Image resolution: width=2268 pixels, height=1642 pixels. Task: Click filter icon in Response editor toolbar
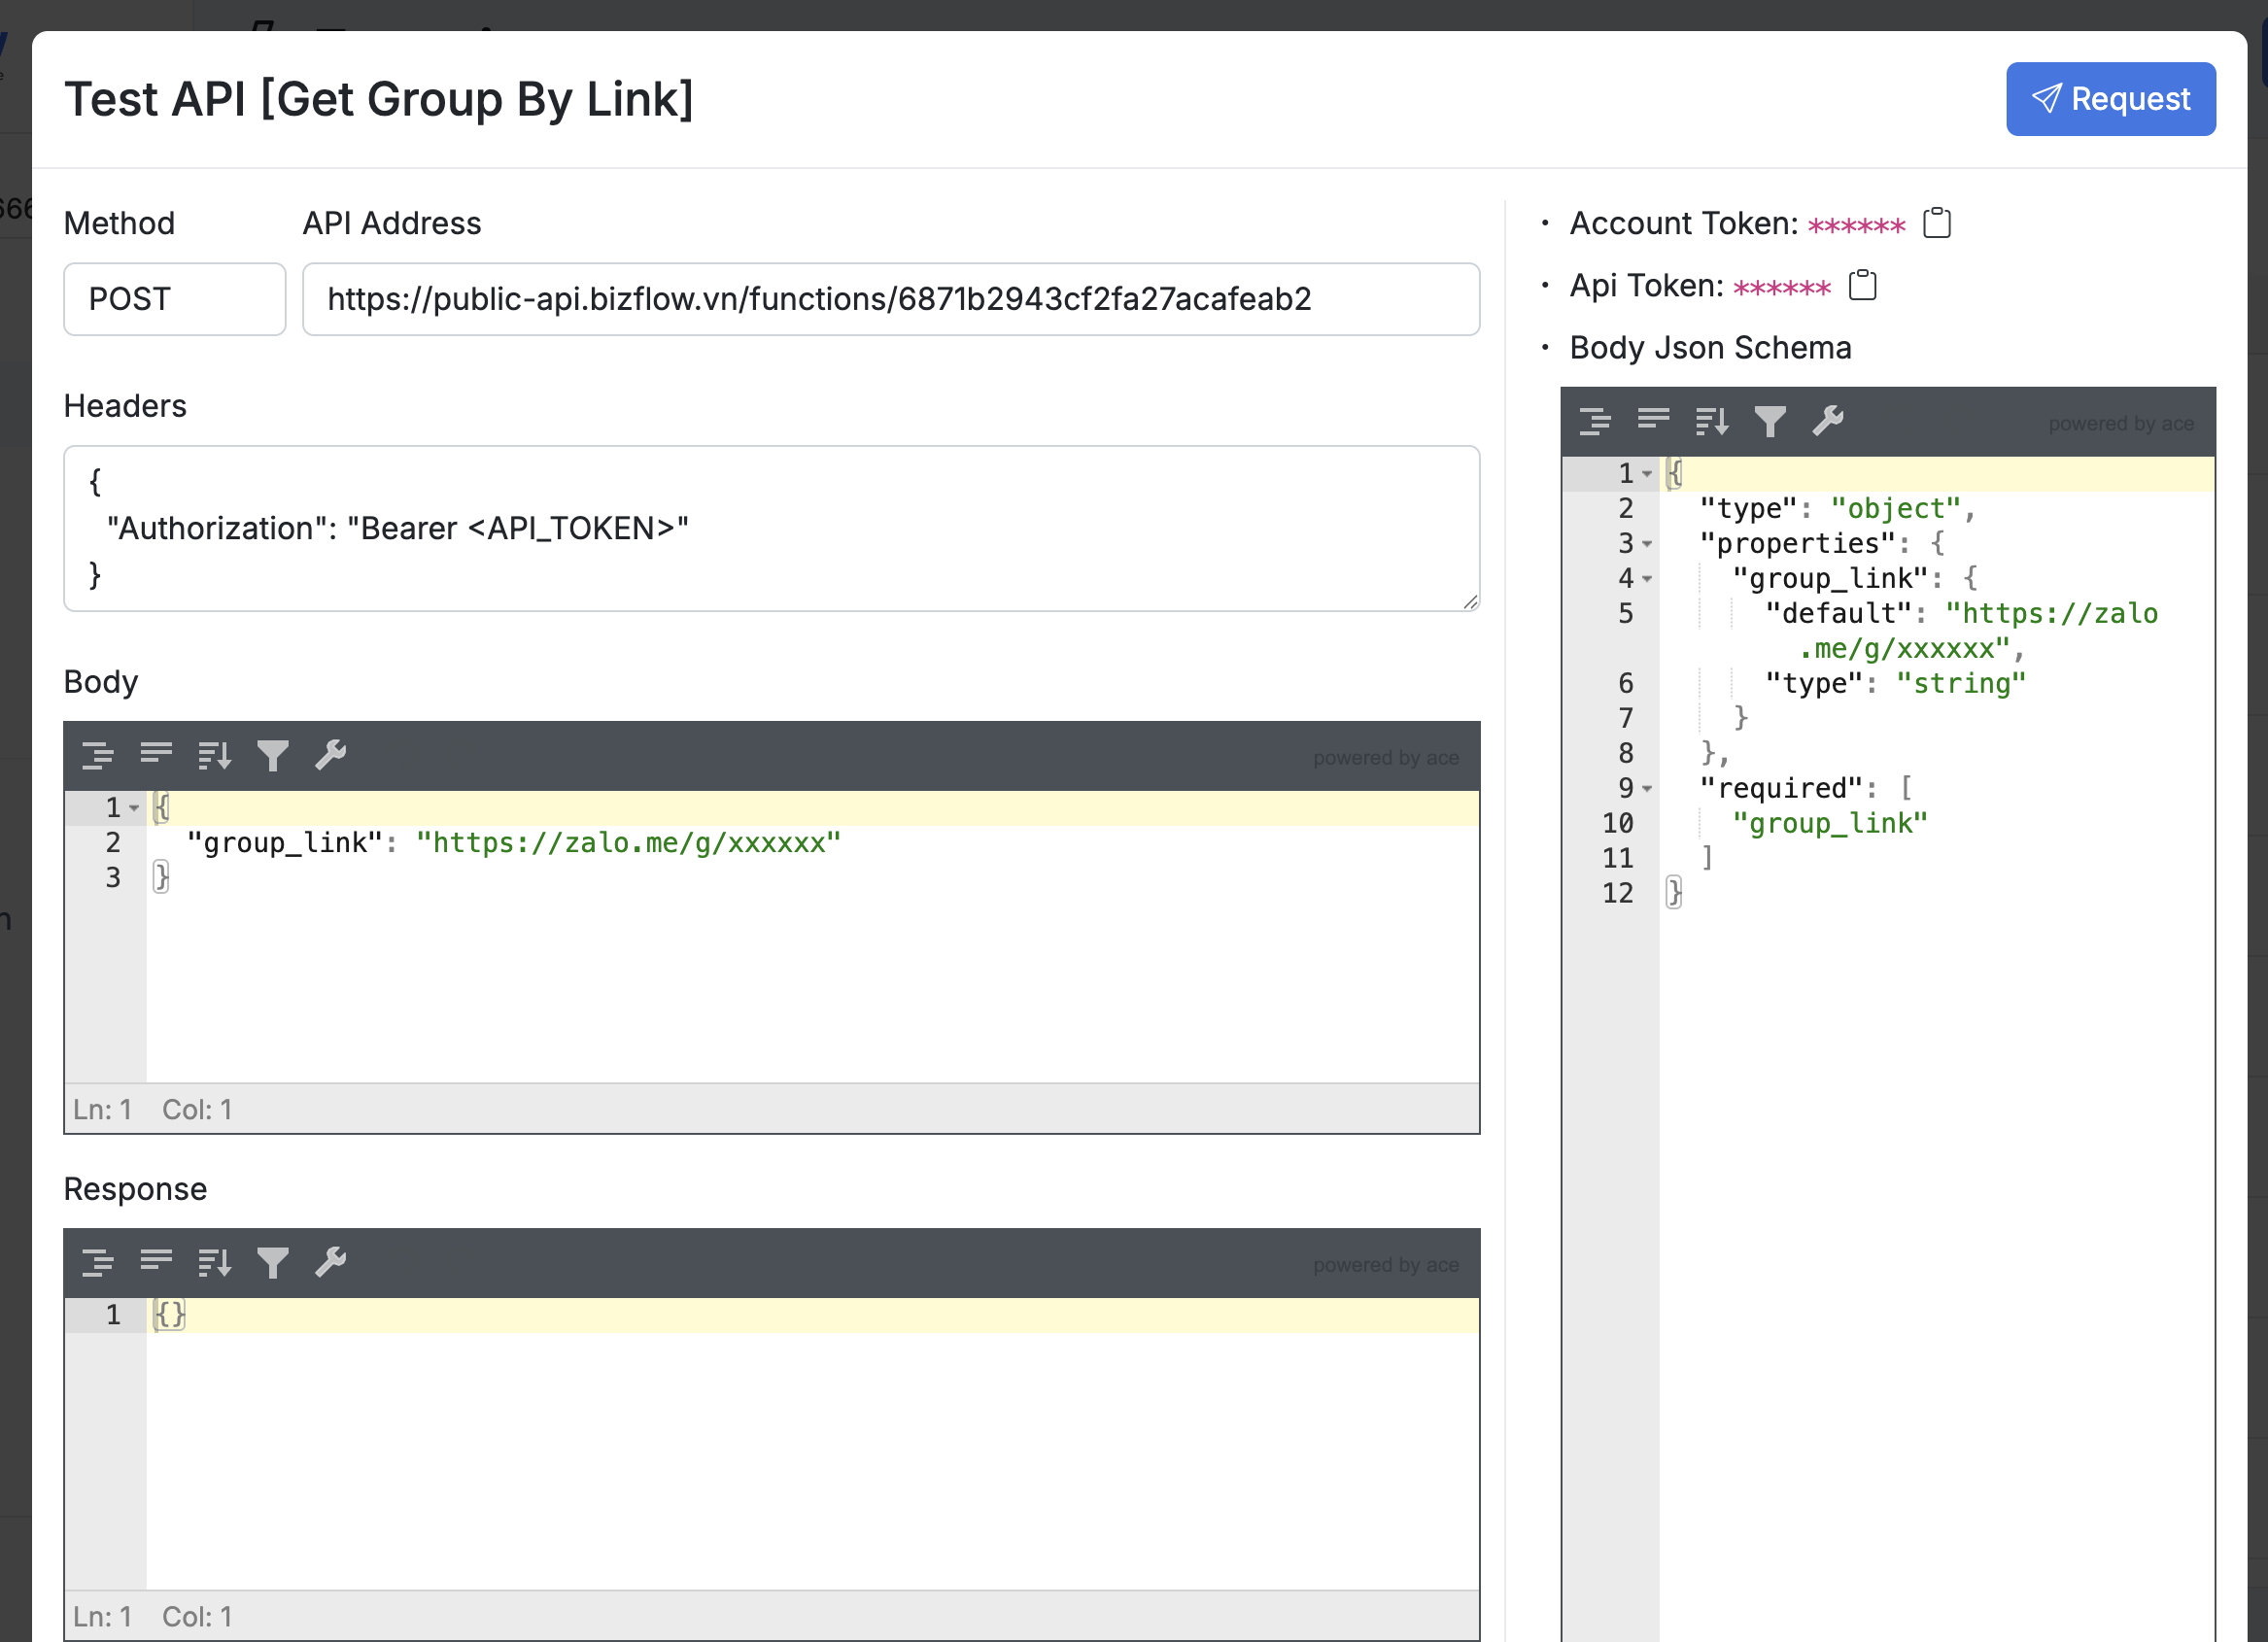[272, 1263]
